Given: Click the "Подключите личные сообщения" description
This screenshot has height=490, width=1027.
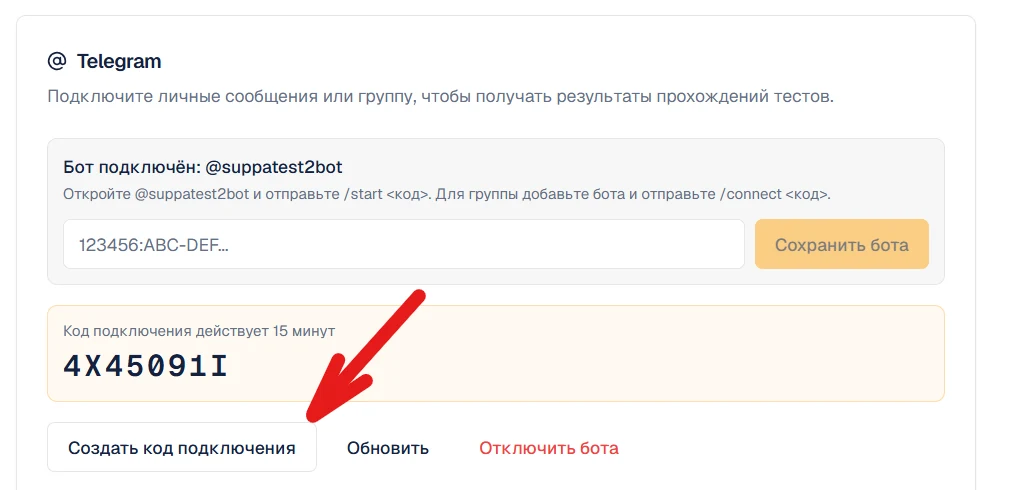Looking at the screenshot, I should pyautogui.click(x=441, y=98).
